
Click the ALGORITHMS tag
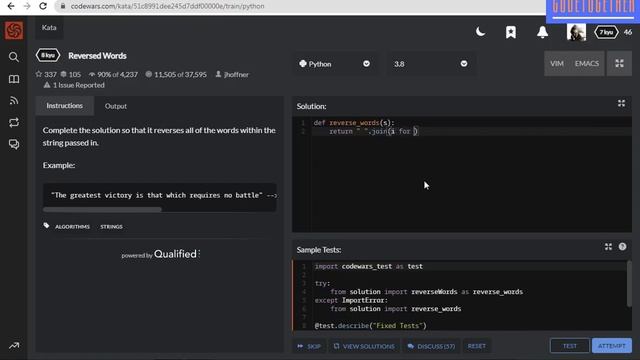coord(72,227)
